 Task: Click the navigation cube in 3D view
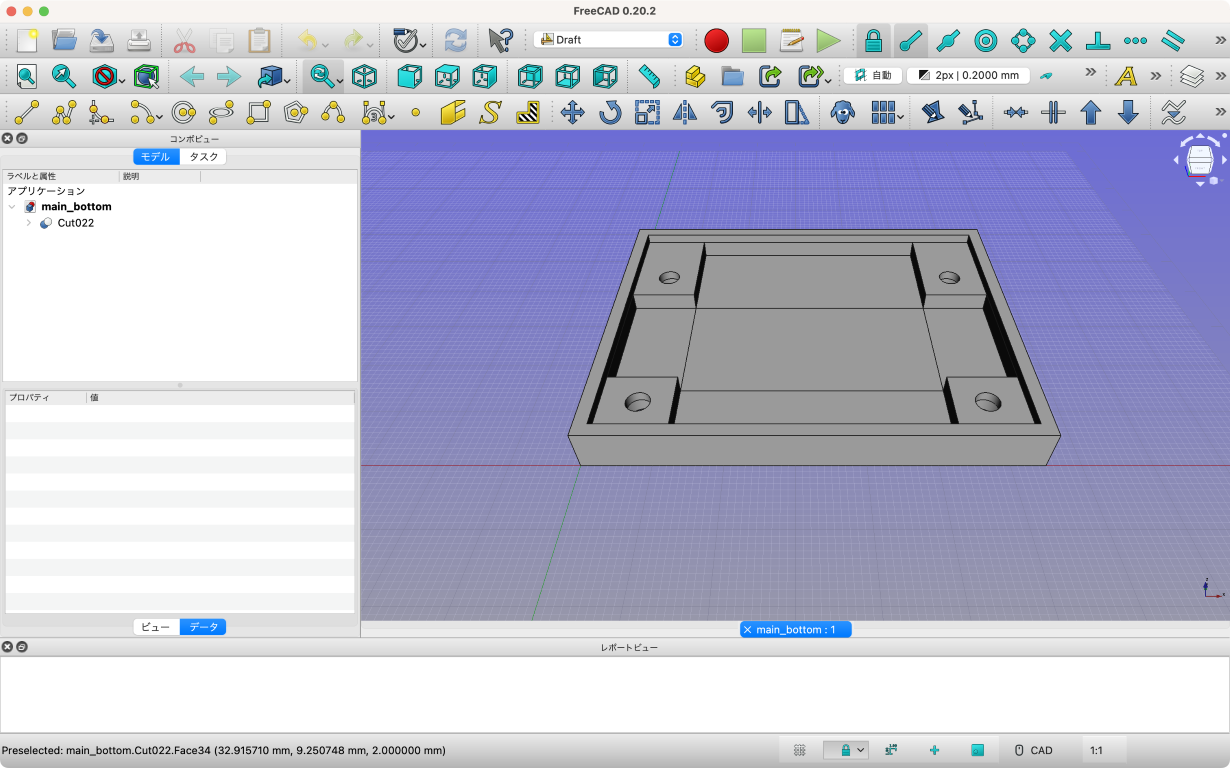click(x=1199, y=160)
